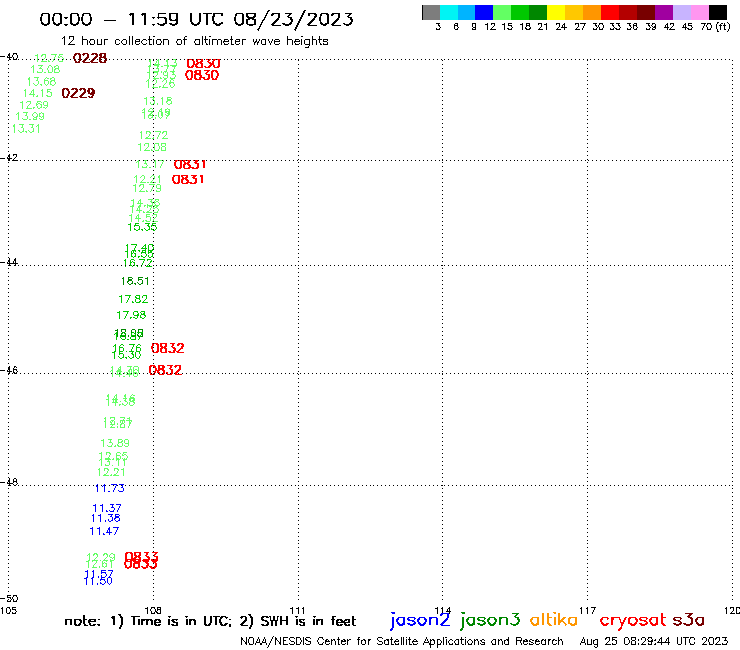
Task: Click the latitude axis label '-50'
Action: (x=9, y=599)
